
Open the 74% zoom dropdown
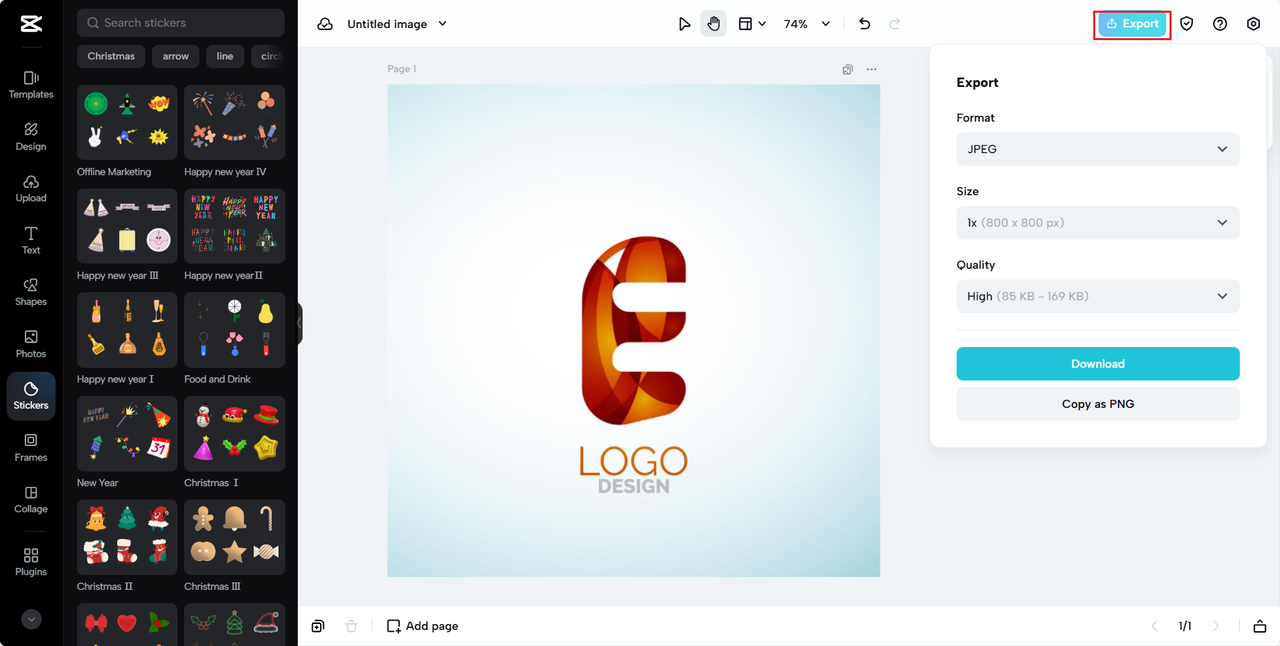point(807,24)
